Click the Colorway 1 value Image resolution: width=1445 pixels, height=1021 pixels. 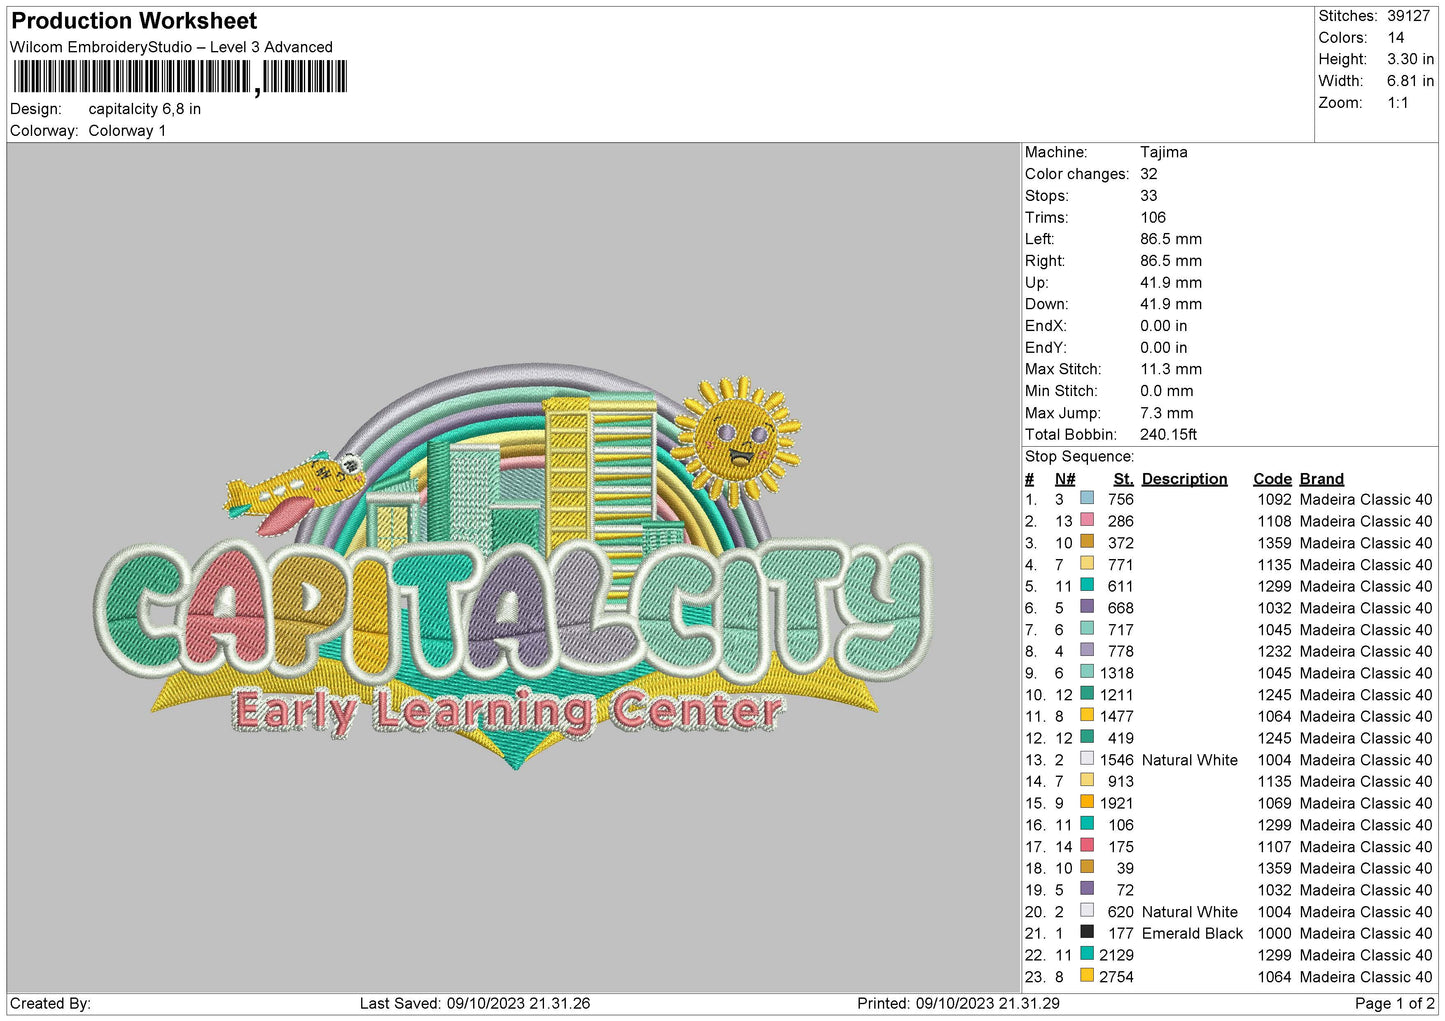point(127,131)
